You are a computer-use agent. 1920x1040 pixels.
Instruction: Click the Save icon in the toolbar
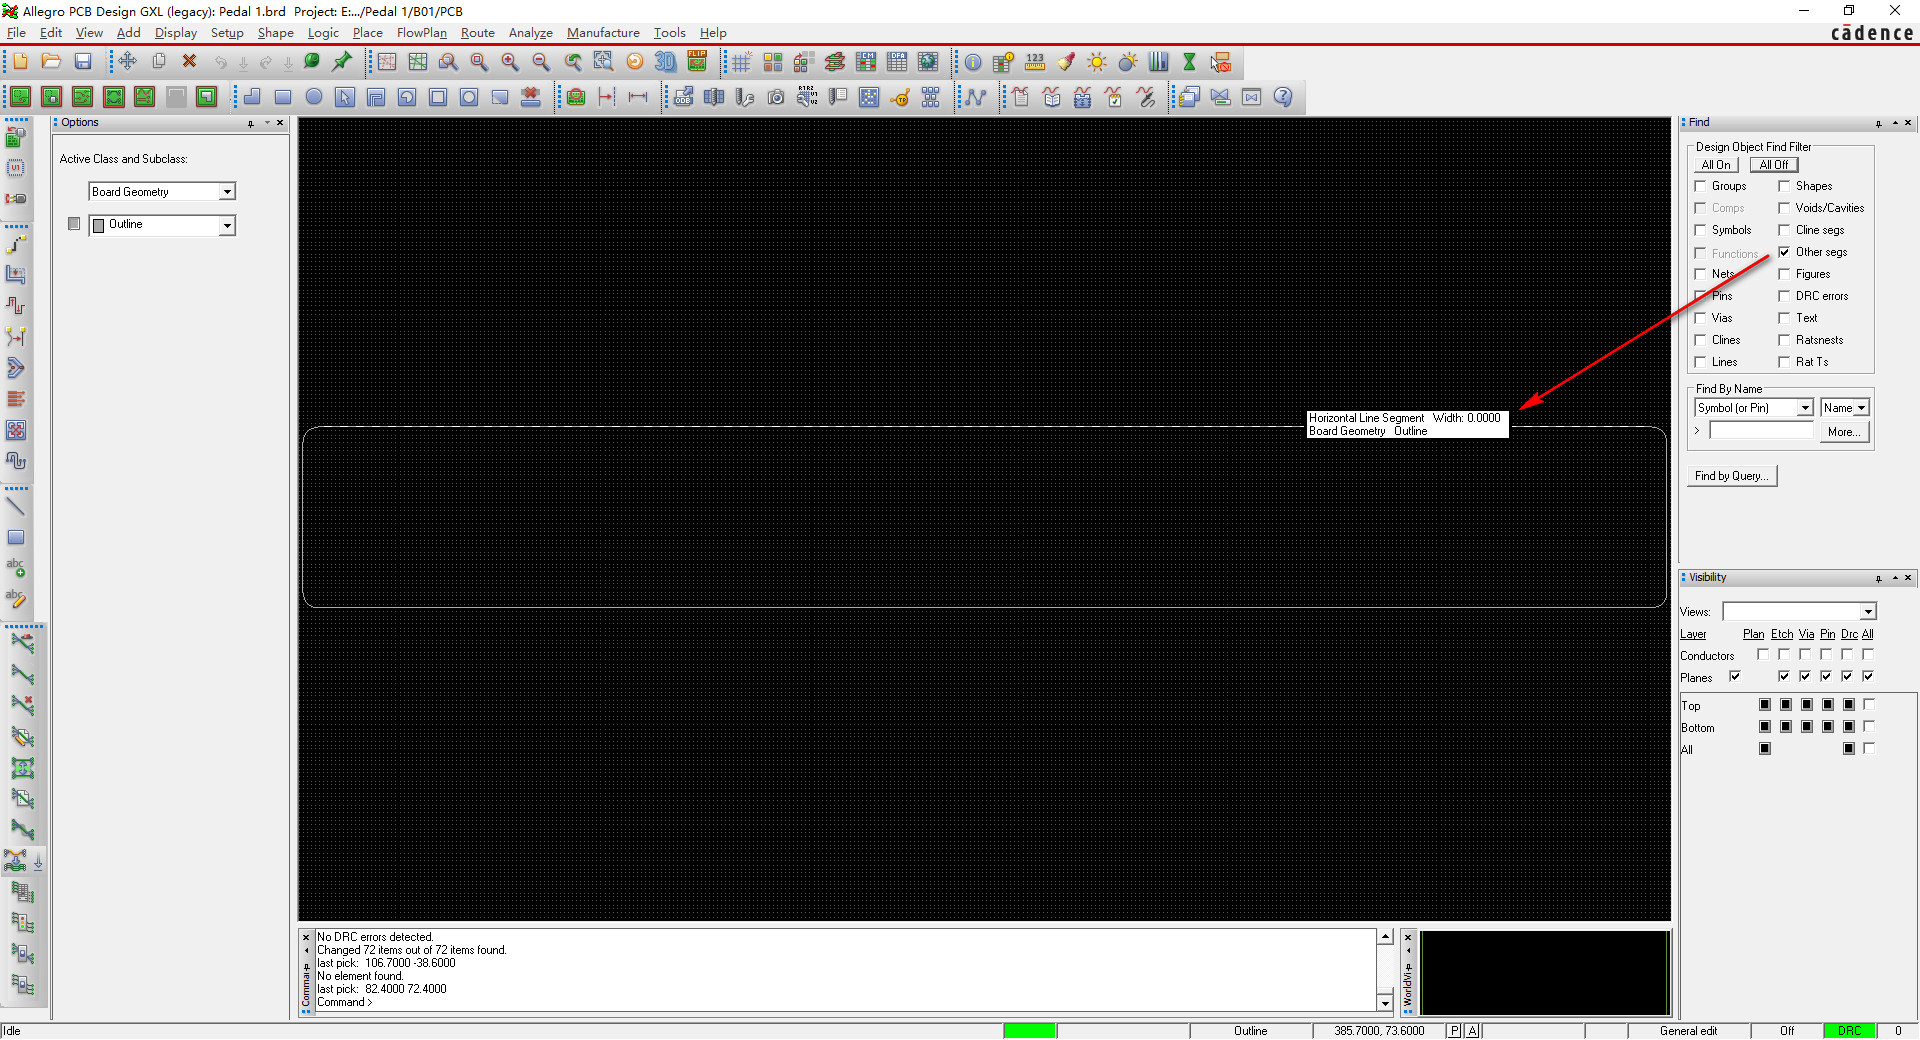click(x=83, y=62)
